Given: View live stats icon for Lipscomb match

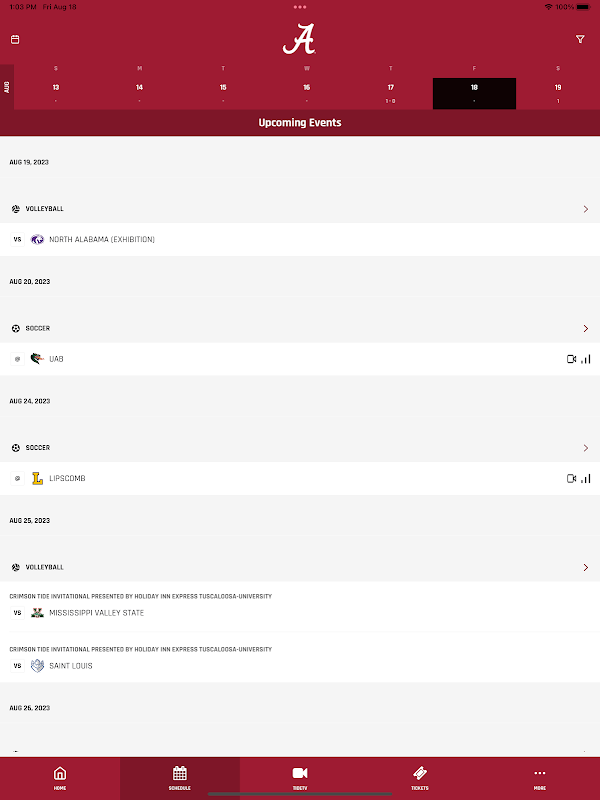Looking at the screenshot, I should 586,479.
